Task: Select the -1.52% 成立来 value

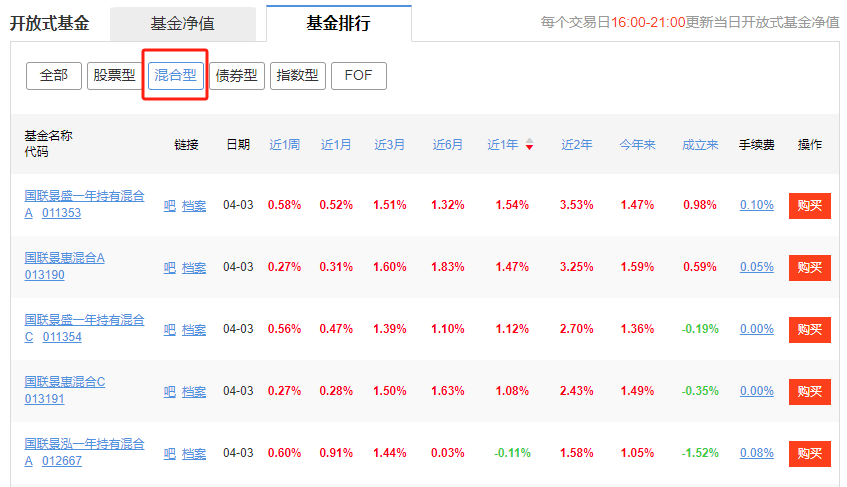Action: point(700,454)
